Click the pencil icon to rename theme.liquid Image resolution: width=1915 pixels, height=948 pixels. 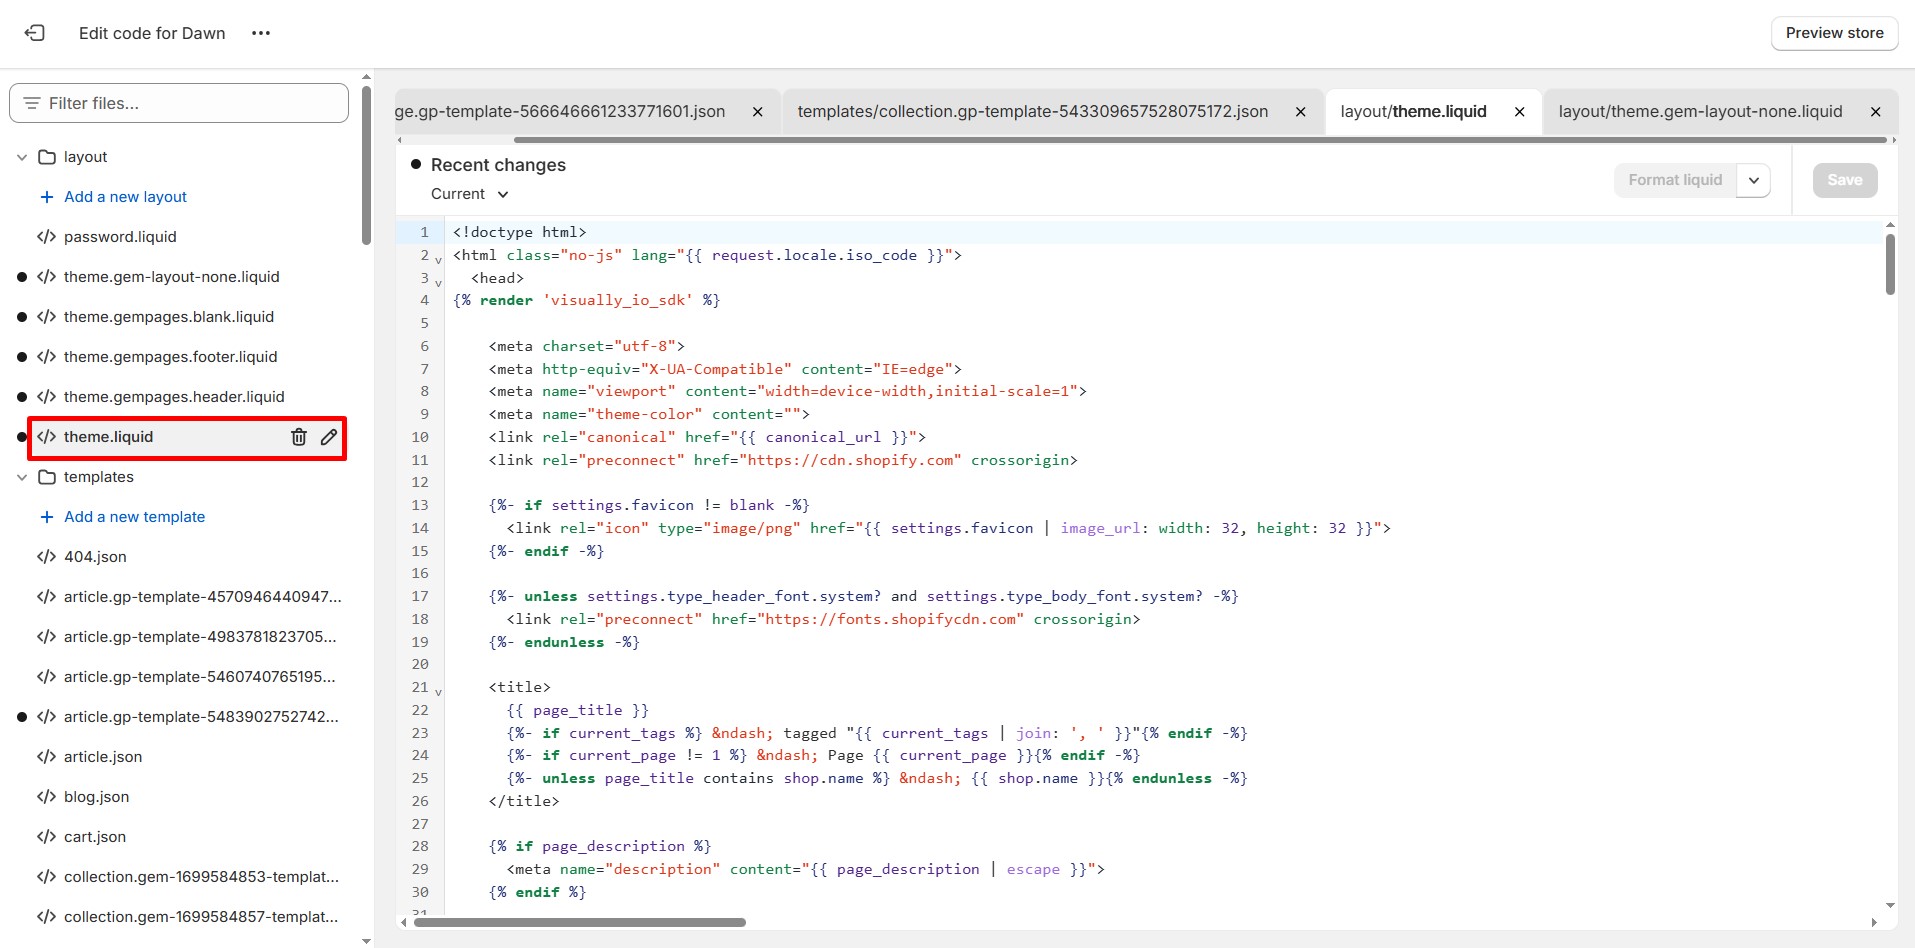pyautogui.click(x=328, y=437)
